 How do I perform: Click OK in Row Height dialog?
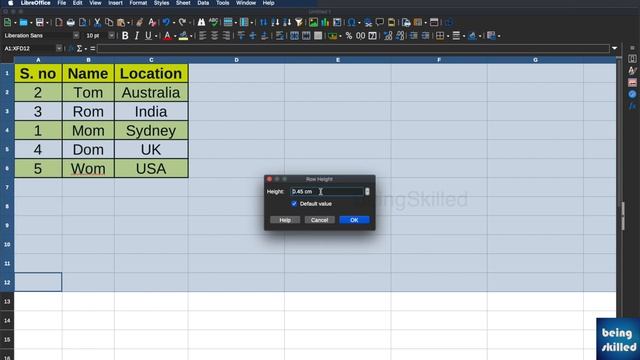point(354,220)
